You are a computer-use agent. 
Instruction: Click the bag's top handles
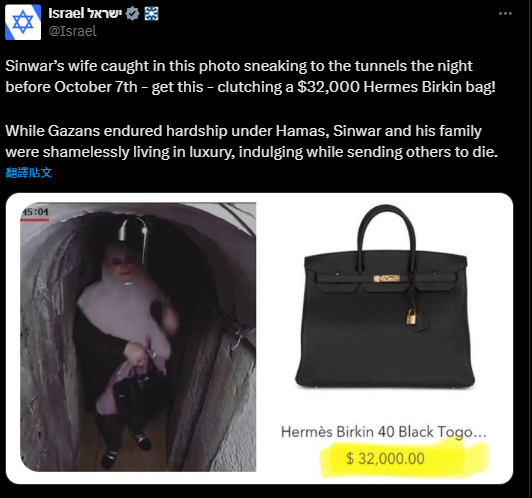pos(386,232)
